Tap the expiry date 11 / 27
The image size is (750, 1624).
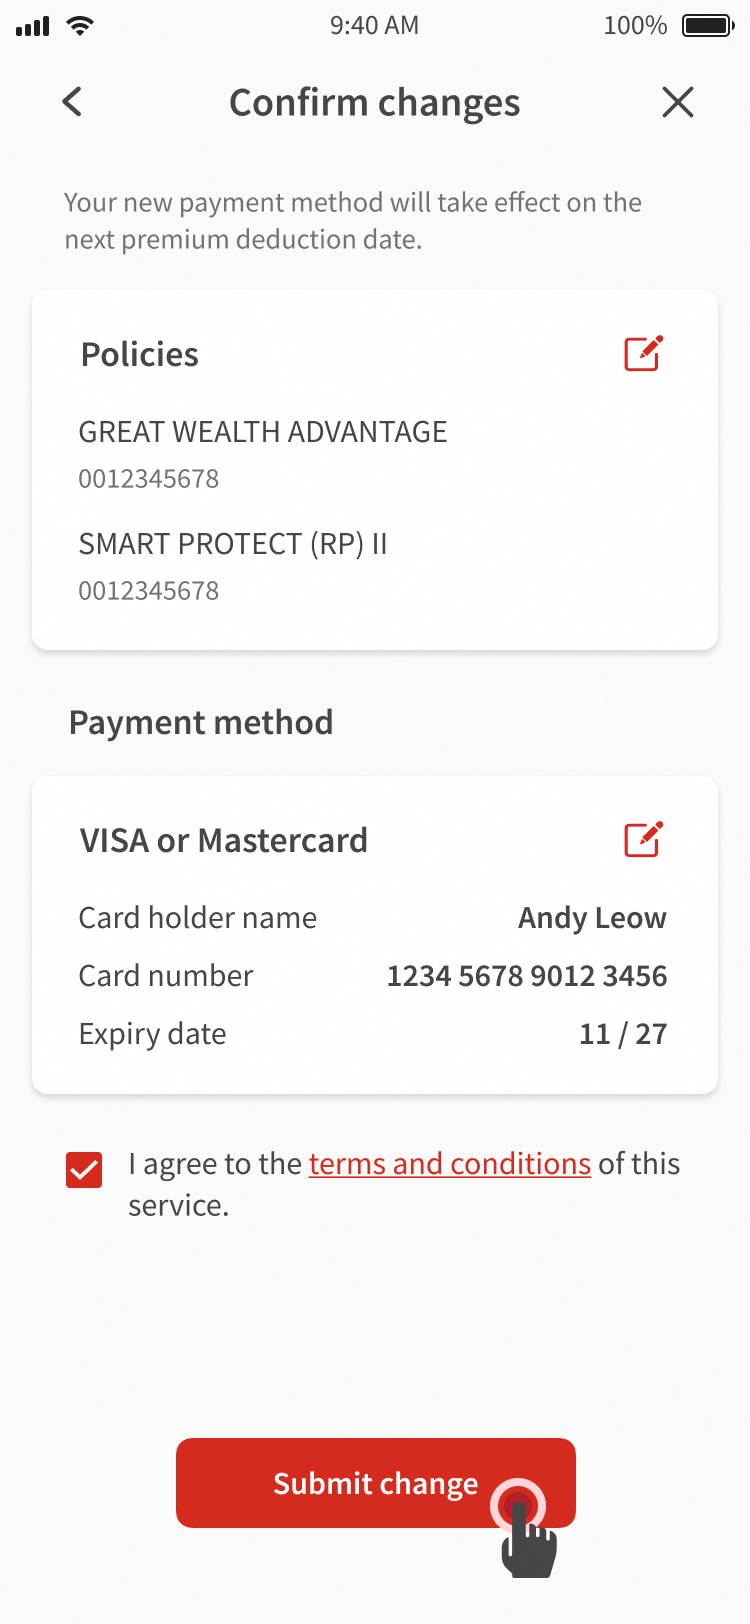pos(622,1034)
